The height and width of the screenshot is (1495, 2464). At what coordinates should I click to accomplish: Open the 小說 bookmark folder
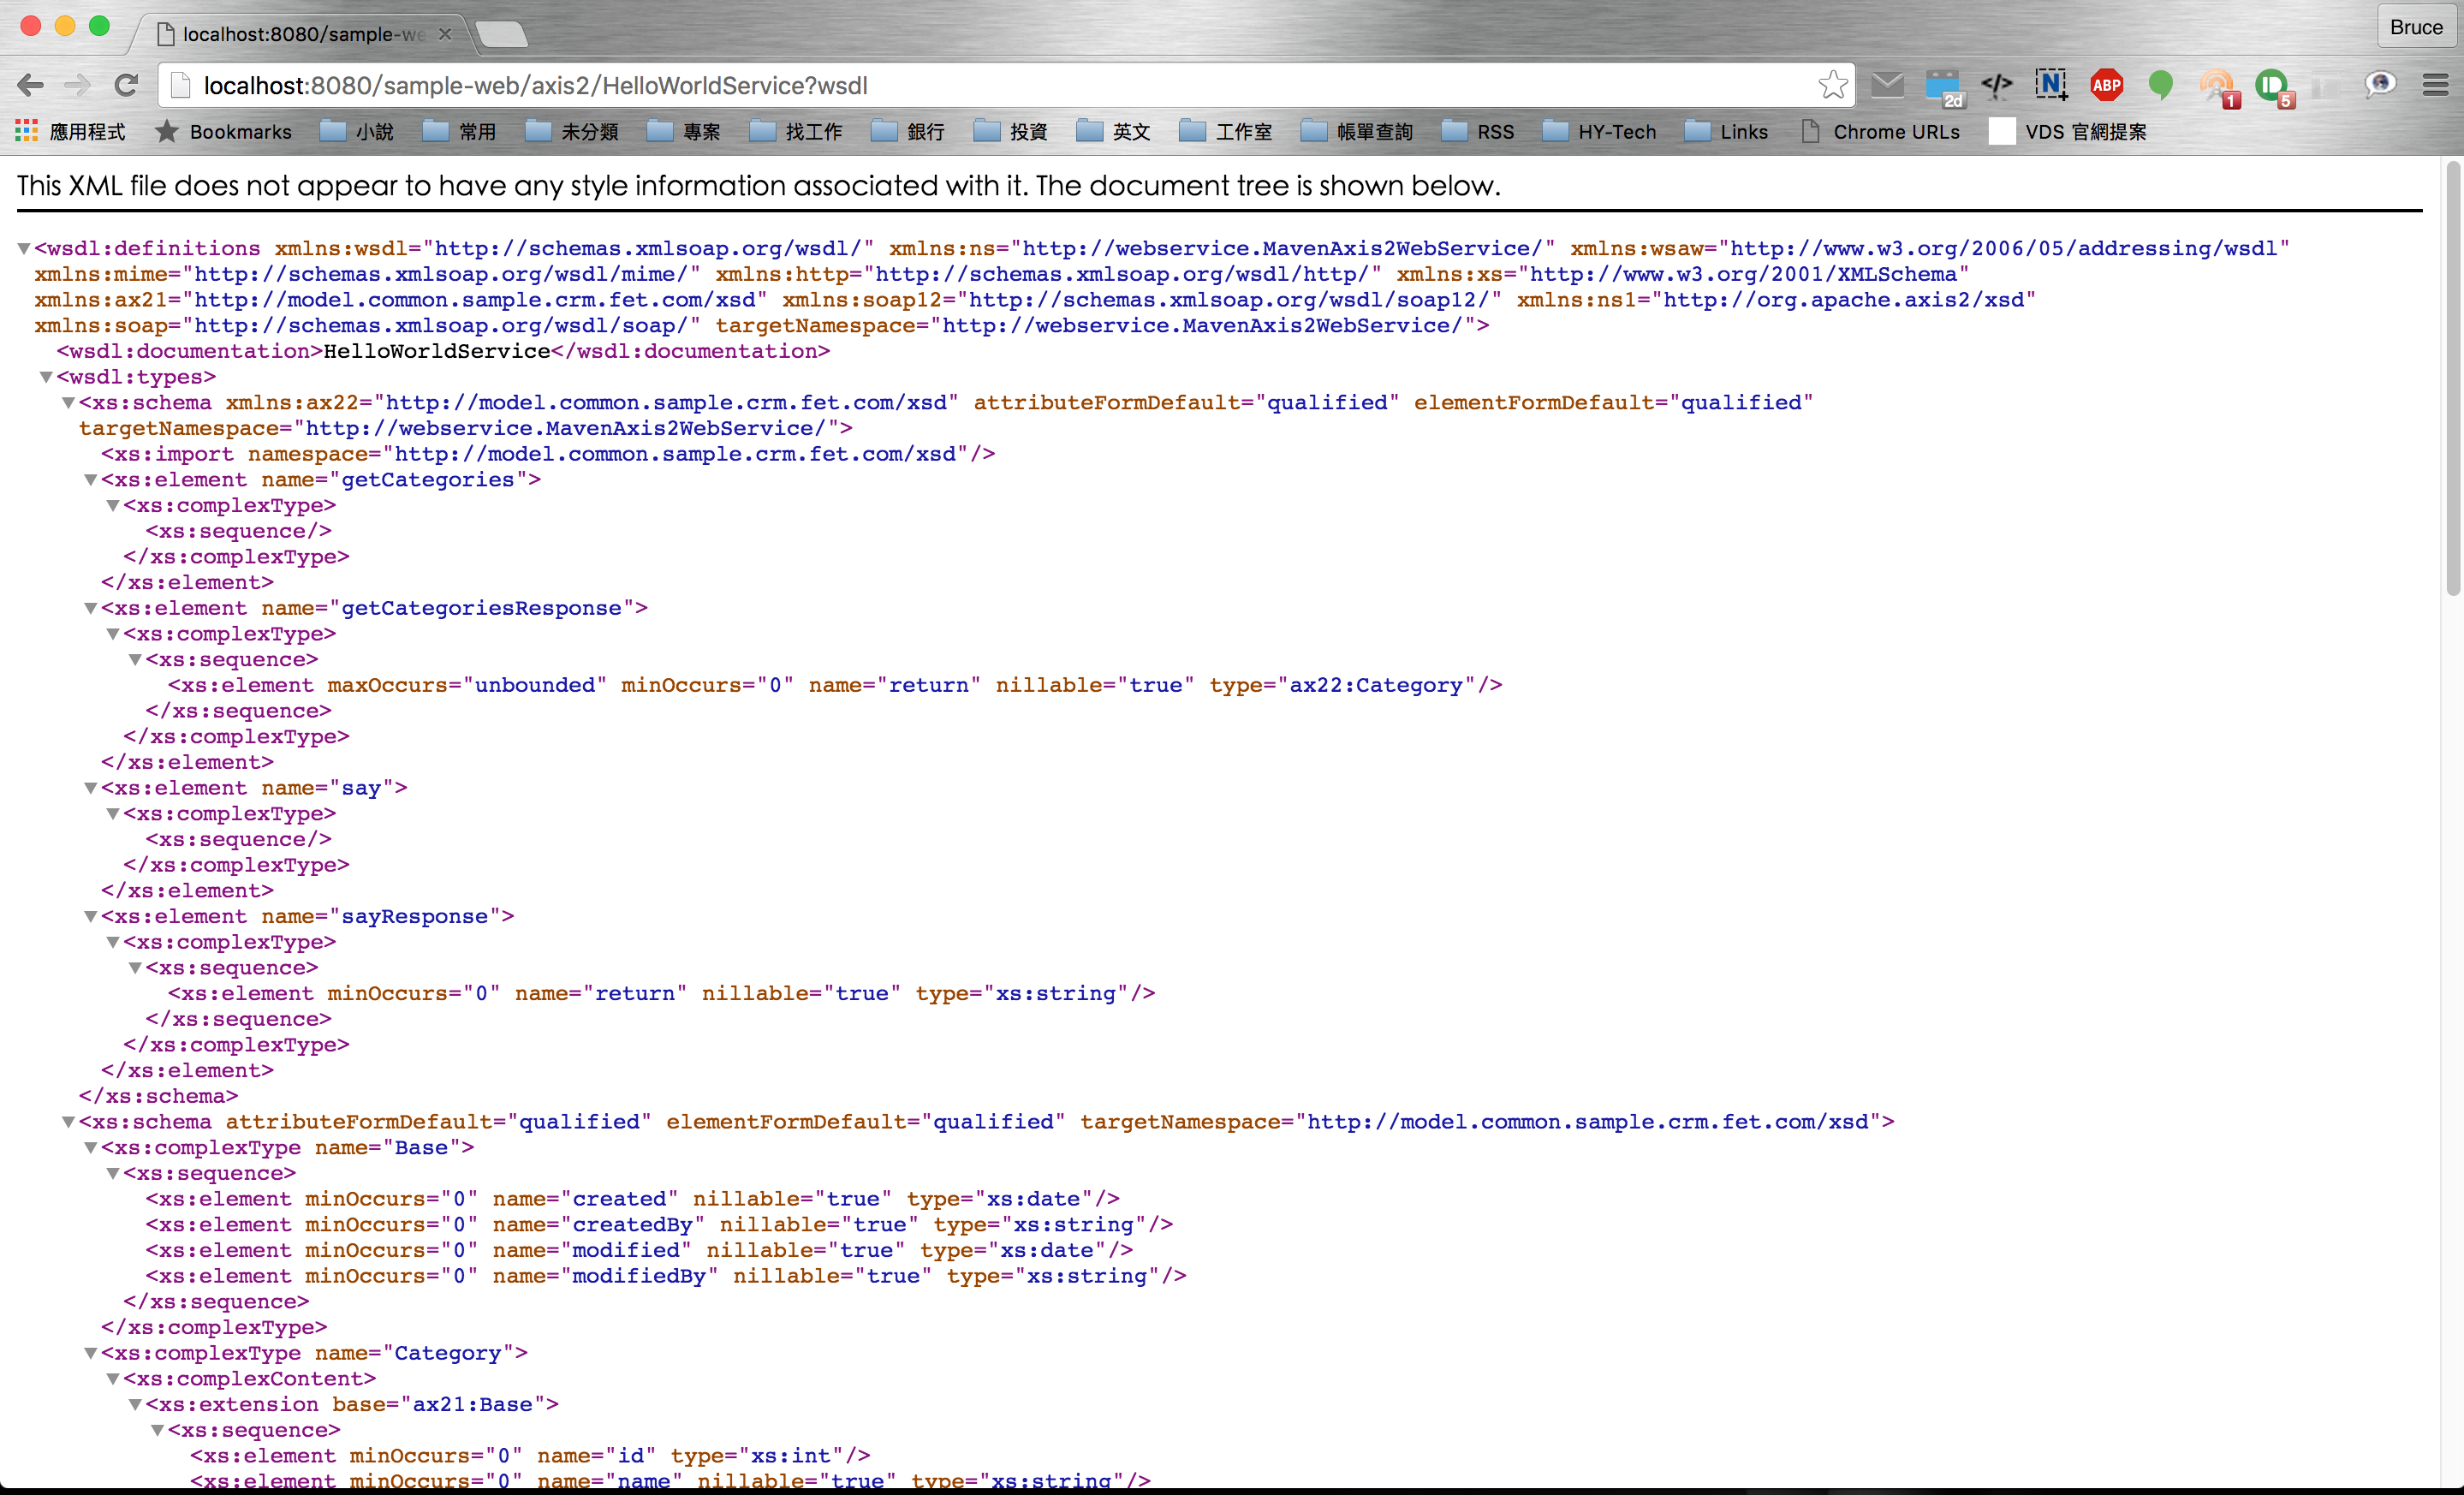click(x=357, y=132)
